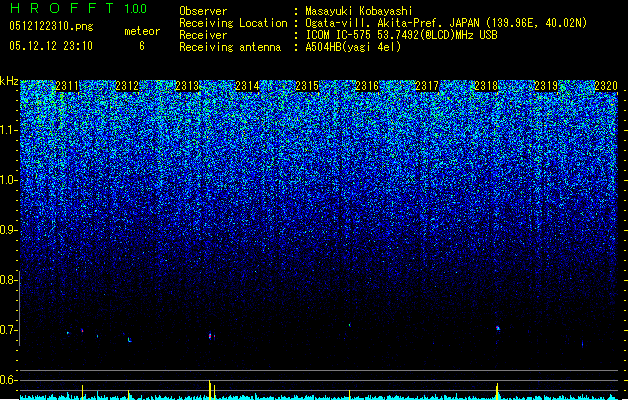Click the 0.9 frequency axis label
This screenshot has width=629, height=400.
tap(9, 230)
